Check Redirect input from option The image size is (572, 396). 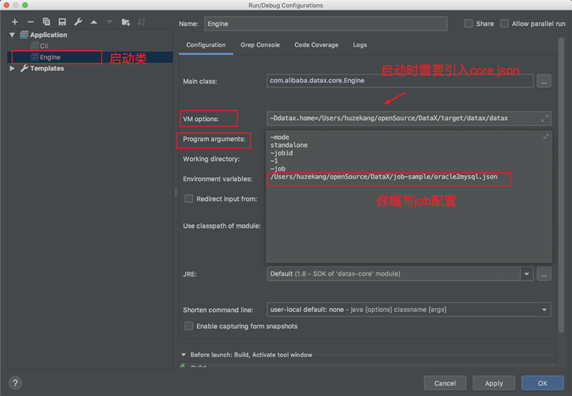tap(189, 199)
